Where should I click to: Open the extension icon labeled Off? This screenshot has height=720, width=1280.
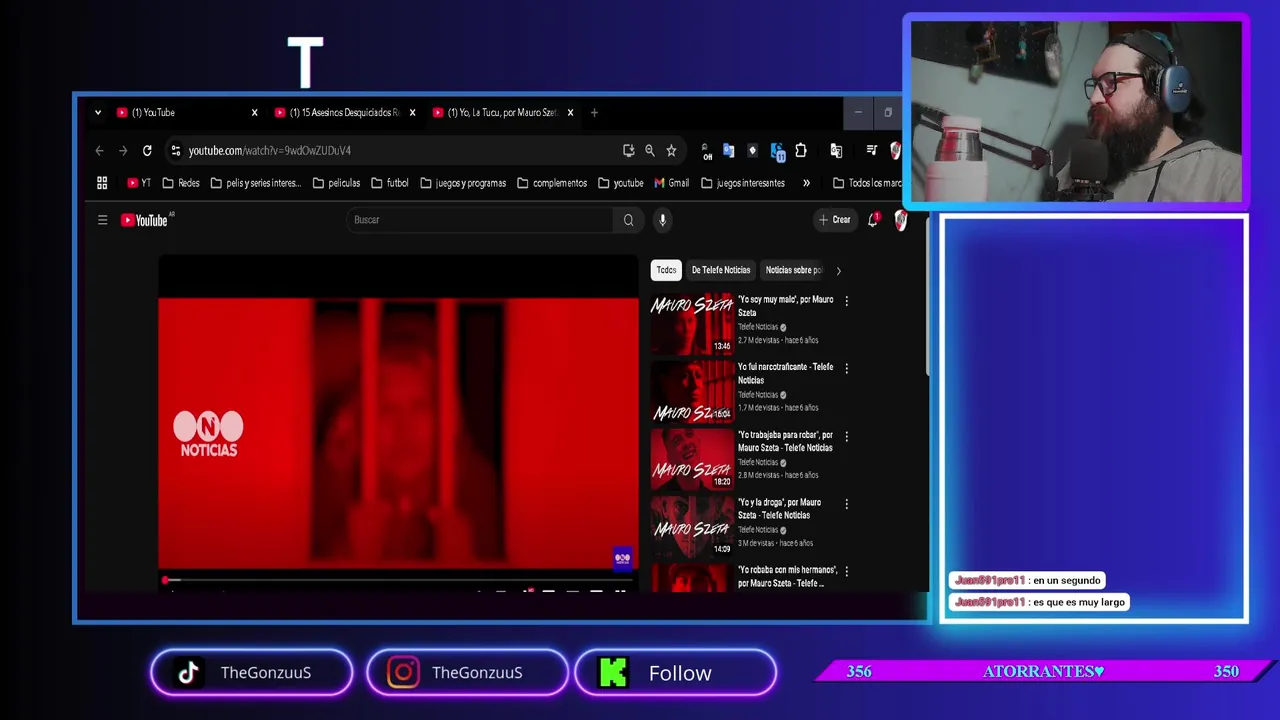[707, 151]
